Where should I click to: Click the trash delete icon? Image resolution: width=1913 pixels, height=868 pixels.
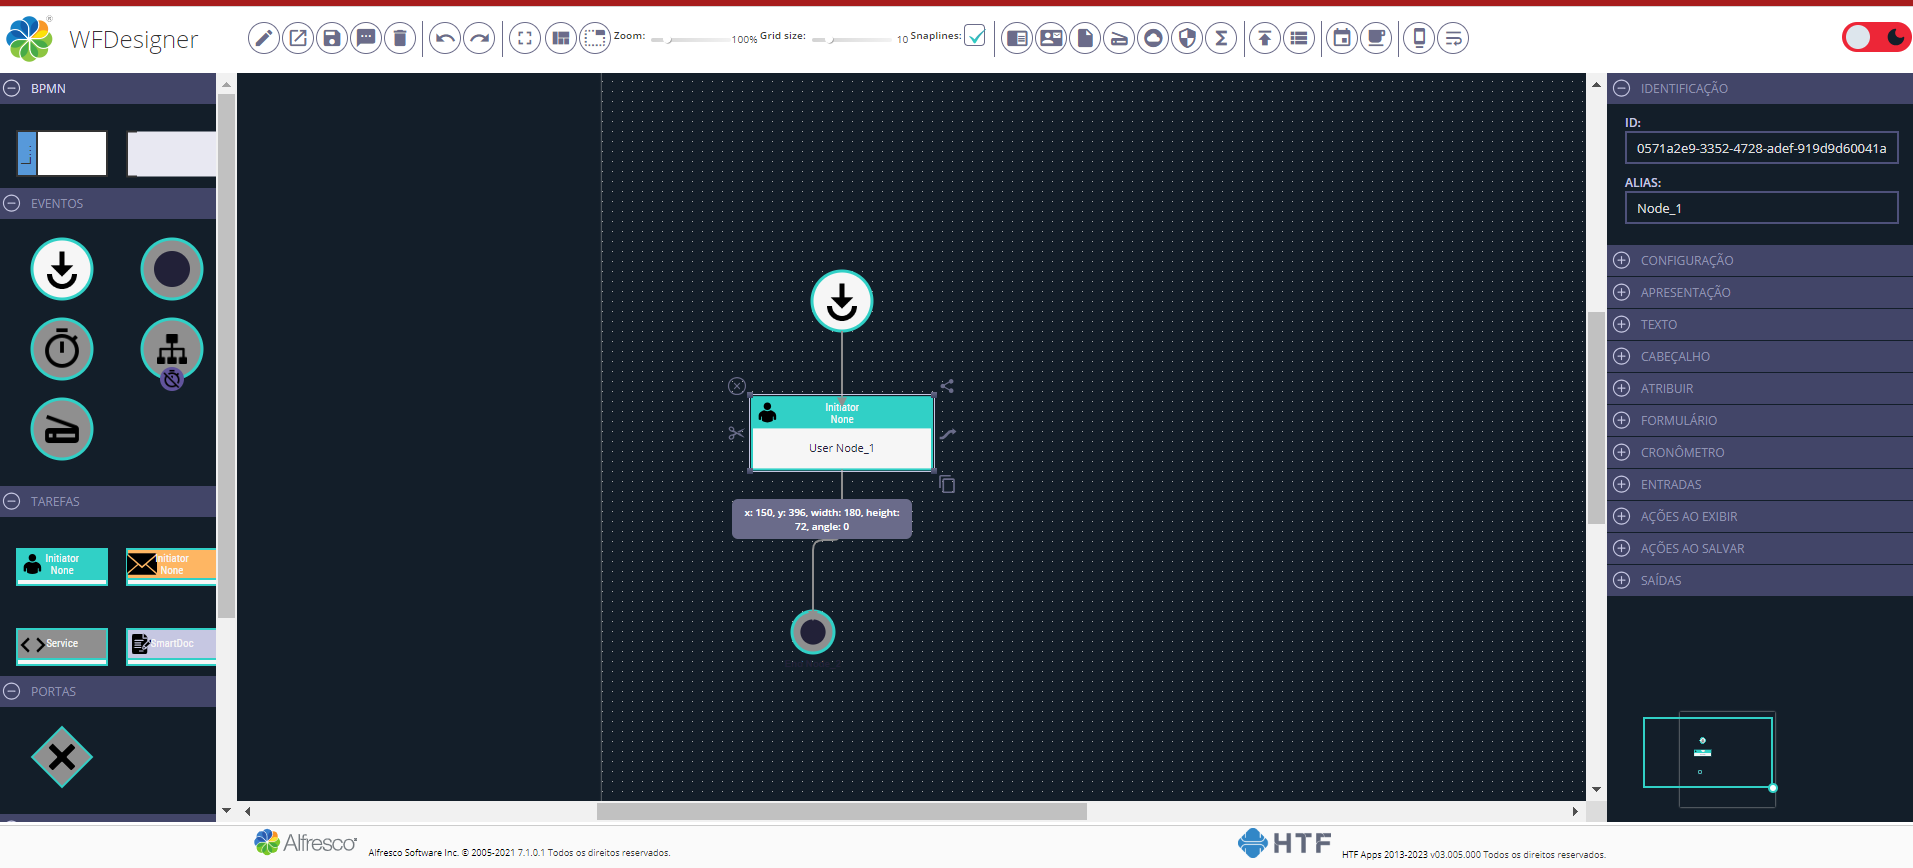[400, 39]
